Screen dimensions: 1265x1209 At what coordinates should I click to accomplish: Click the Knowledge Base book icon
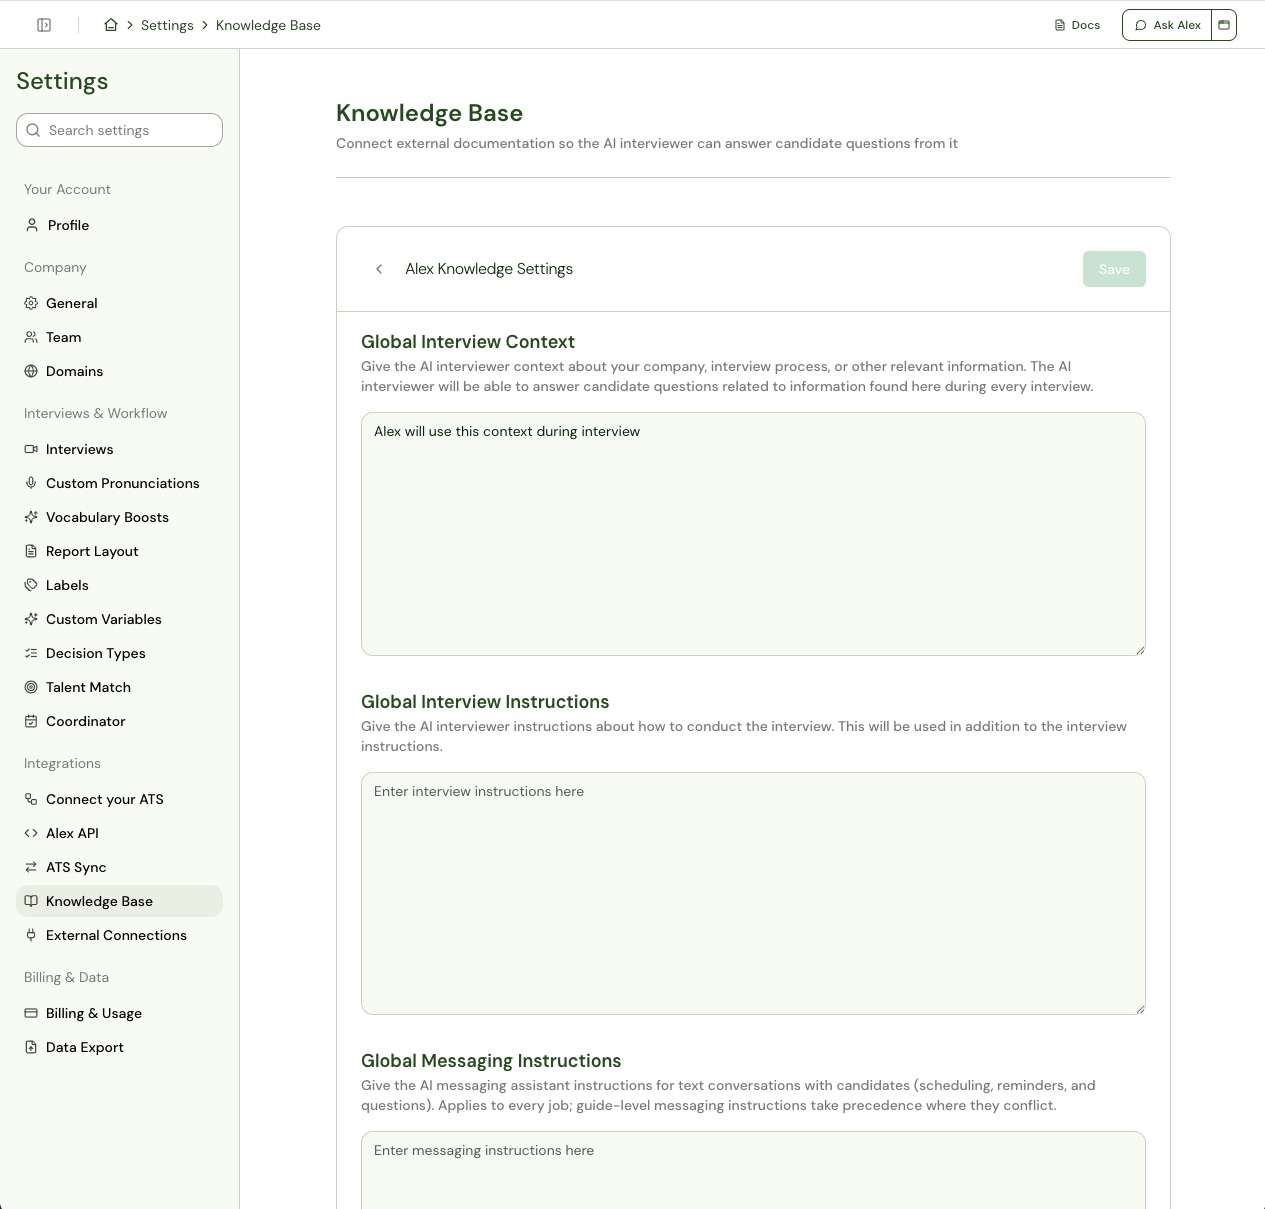31,901
